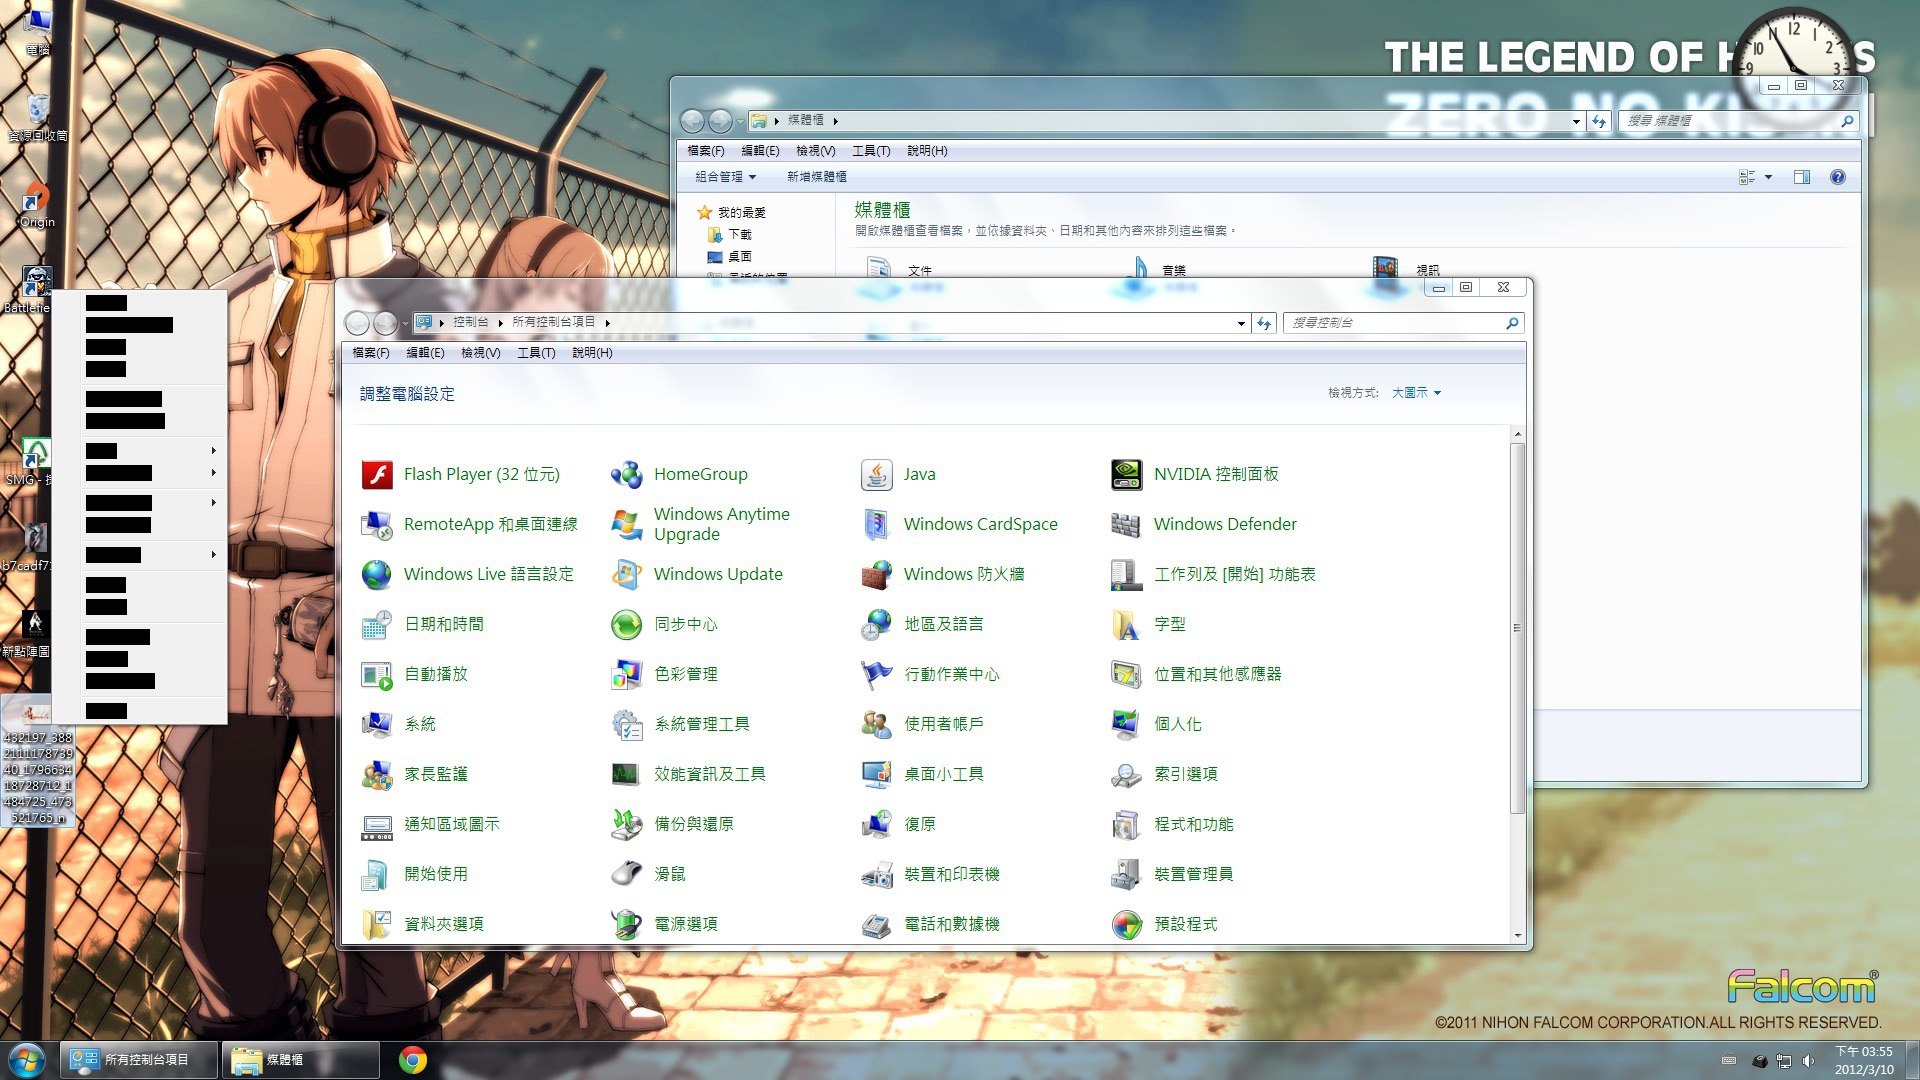Expand 所有控制台項目 breadcrumb arrow
1920x1080 pixels.
tap(607, 323)
